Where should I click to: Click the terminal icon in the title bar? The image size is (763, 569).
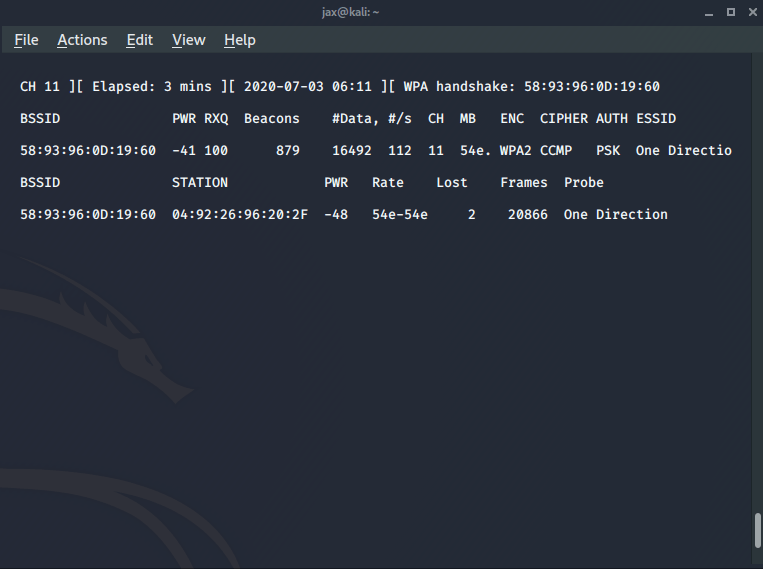coord(11,12)
